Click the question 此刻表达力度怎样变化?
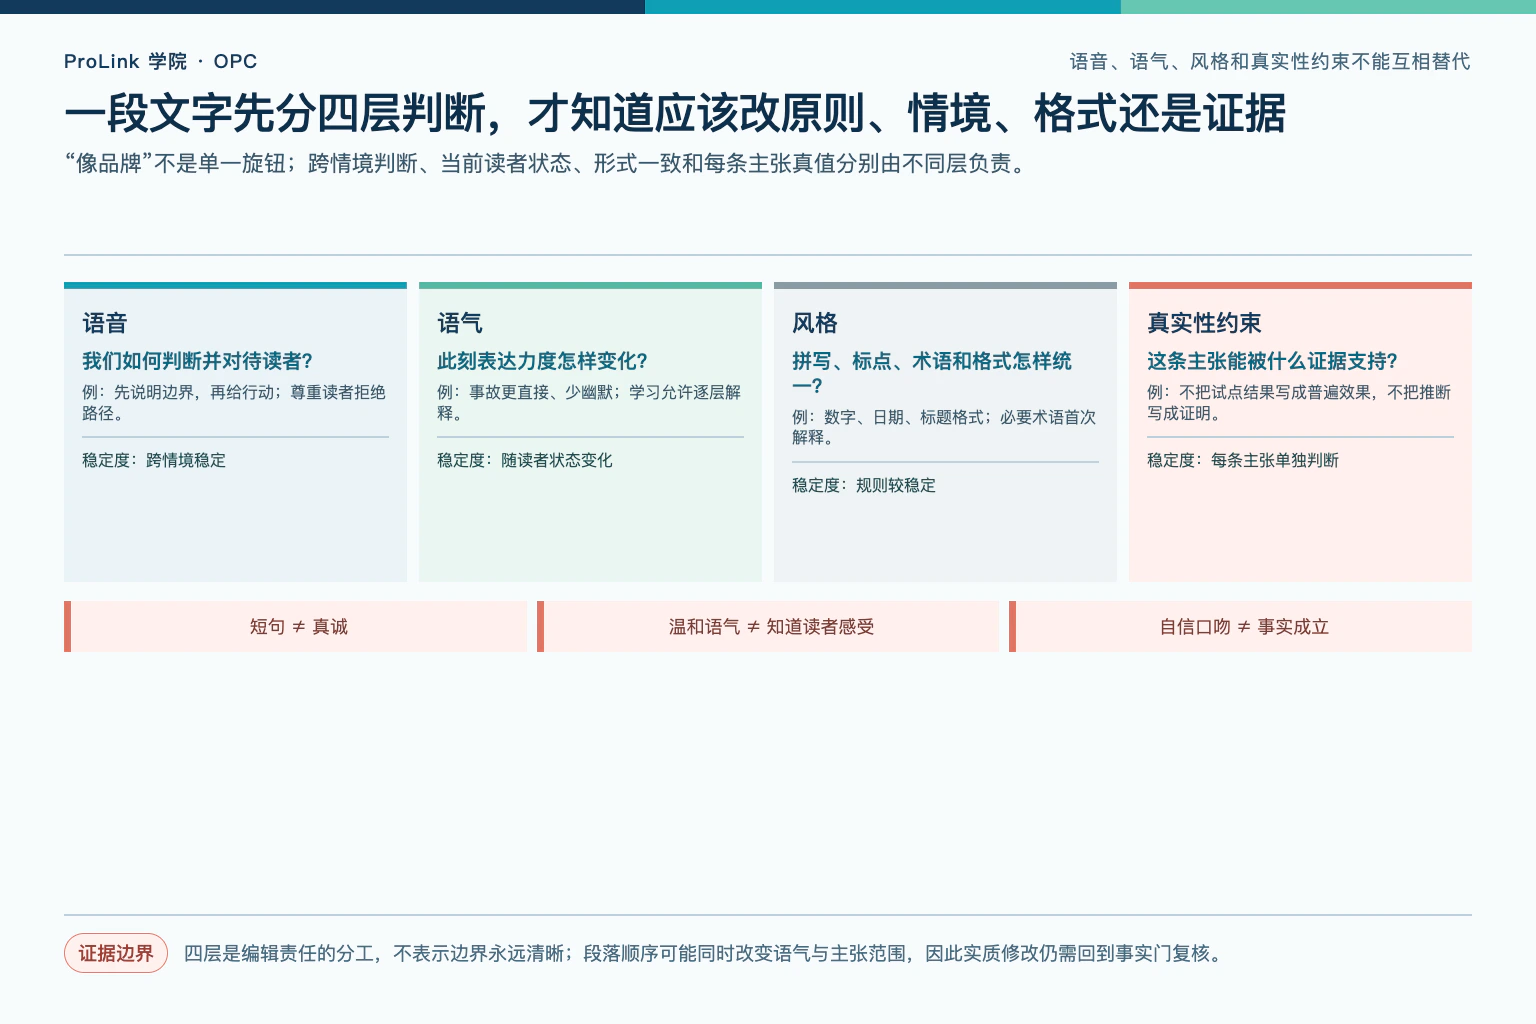This screenshot has width=1536, height=1024. (x=543, y=361)
